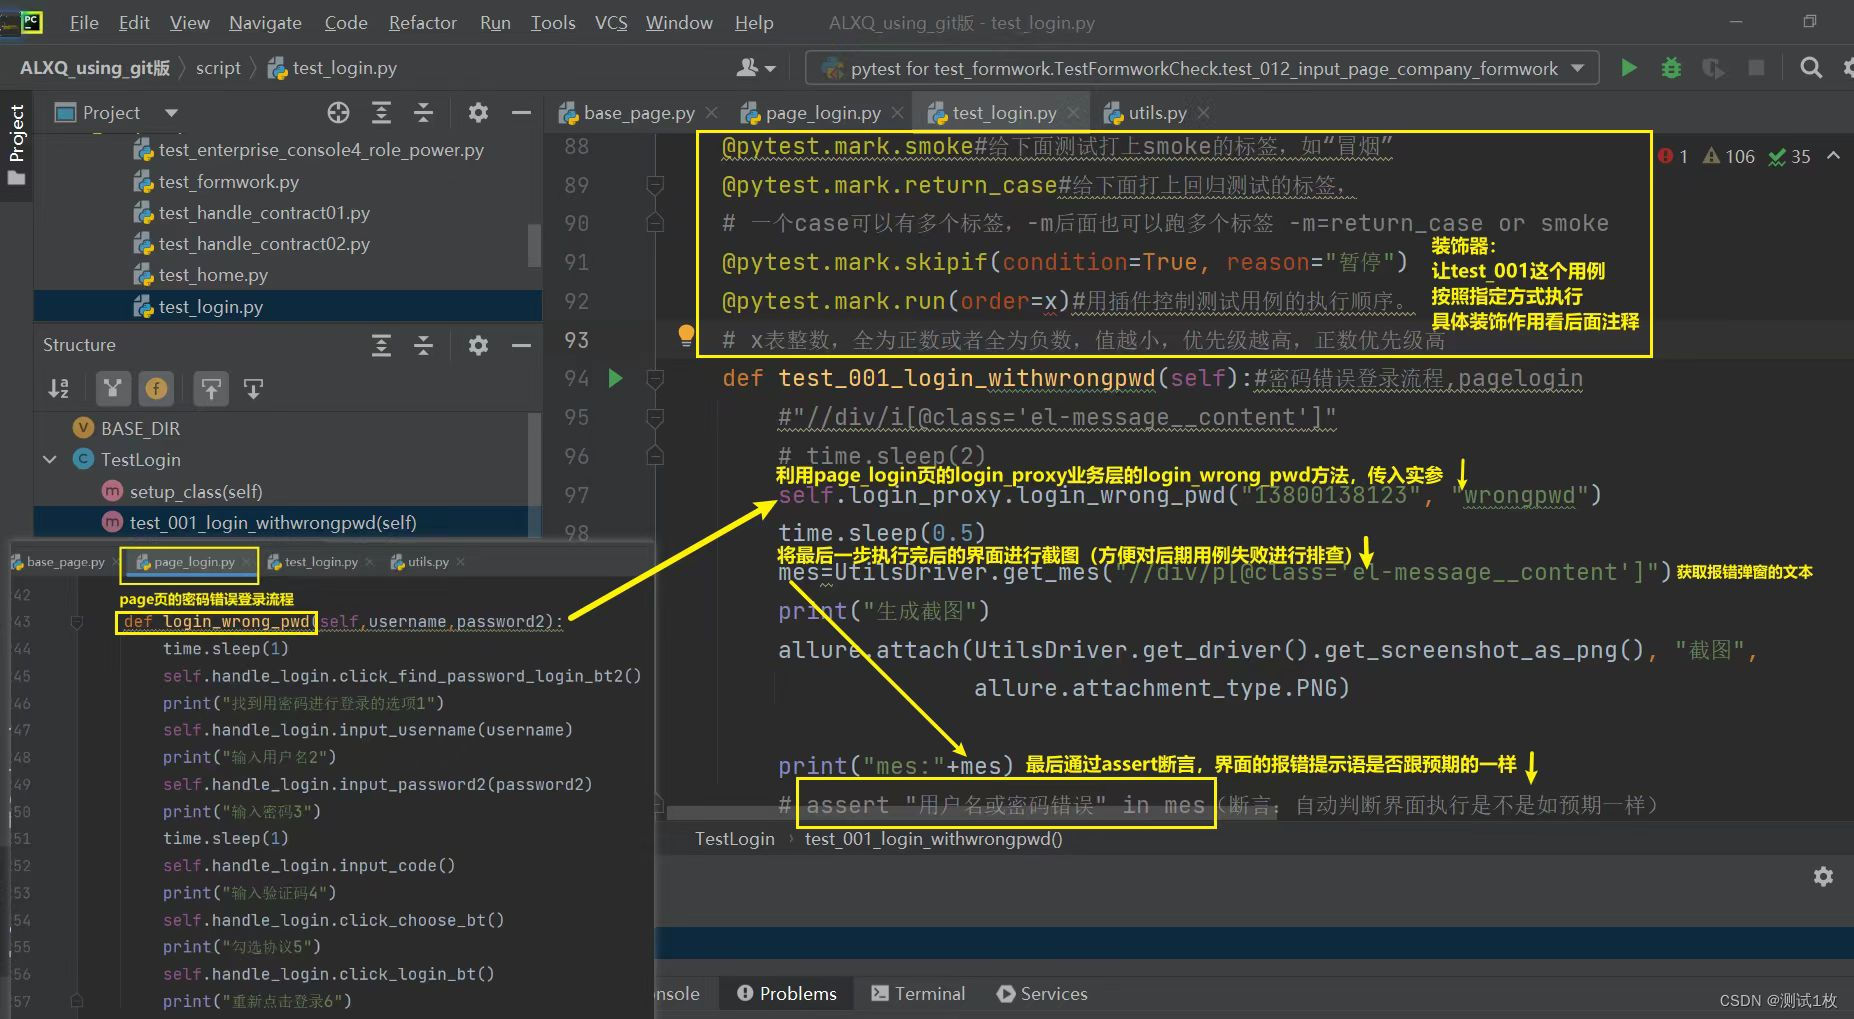1854x1019 pixels.
Task: Open the VCS menu
Action: (611, 22)
